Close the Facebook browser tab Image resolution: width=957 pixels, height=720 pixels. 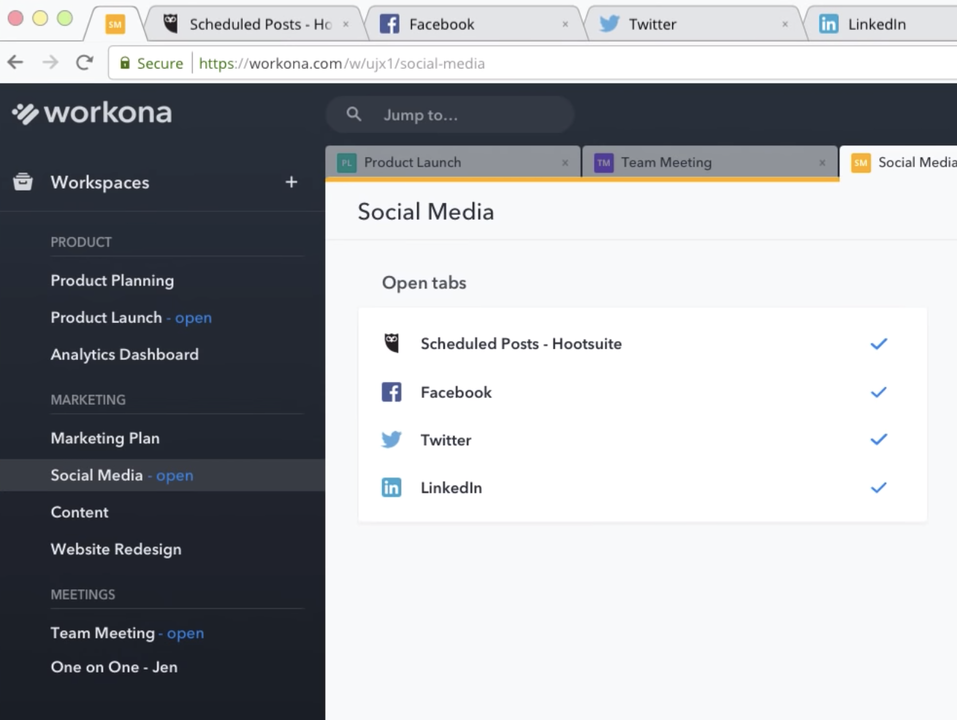pyautogui.click(x=565, y=24)
